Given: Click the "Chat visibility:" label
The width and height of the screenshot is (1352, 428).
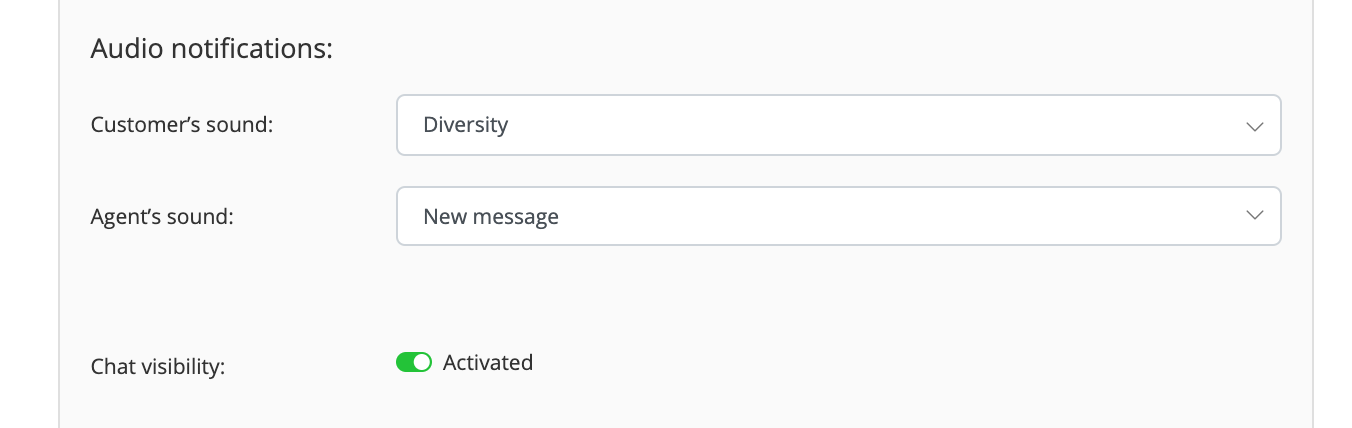Looking at the screenshot, I should [x=157, y=367].
